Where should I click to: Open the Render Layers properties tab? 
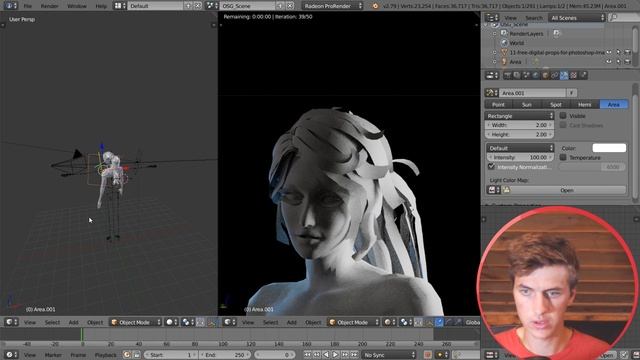pyautogui.click(x=517, y=76)
